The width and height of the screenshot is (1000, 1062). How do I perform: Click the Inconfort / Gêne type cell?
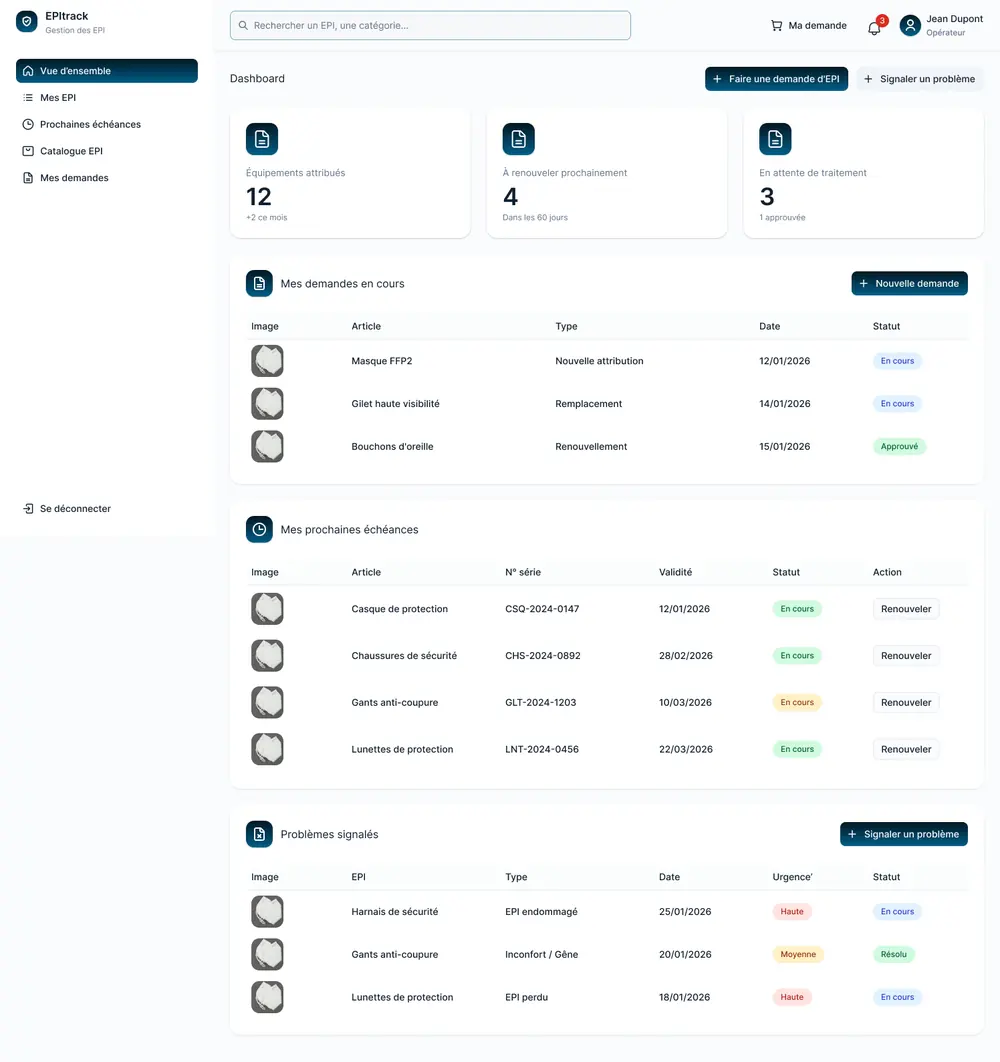[x=541, y=954]
